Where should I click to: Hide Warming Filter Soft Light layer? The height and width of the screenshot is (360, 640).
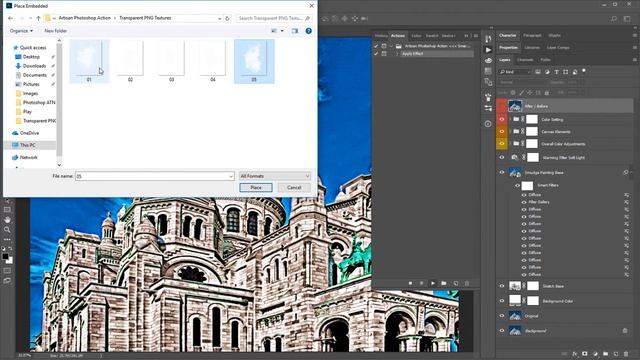click(x=502, y=157)
